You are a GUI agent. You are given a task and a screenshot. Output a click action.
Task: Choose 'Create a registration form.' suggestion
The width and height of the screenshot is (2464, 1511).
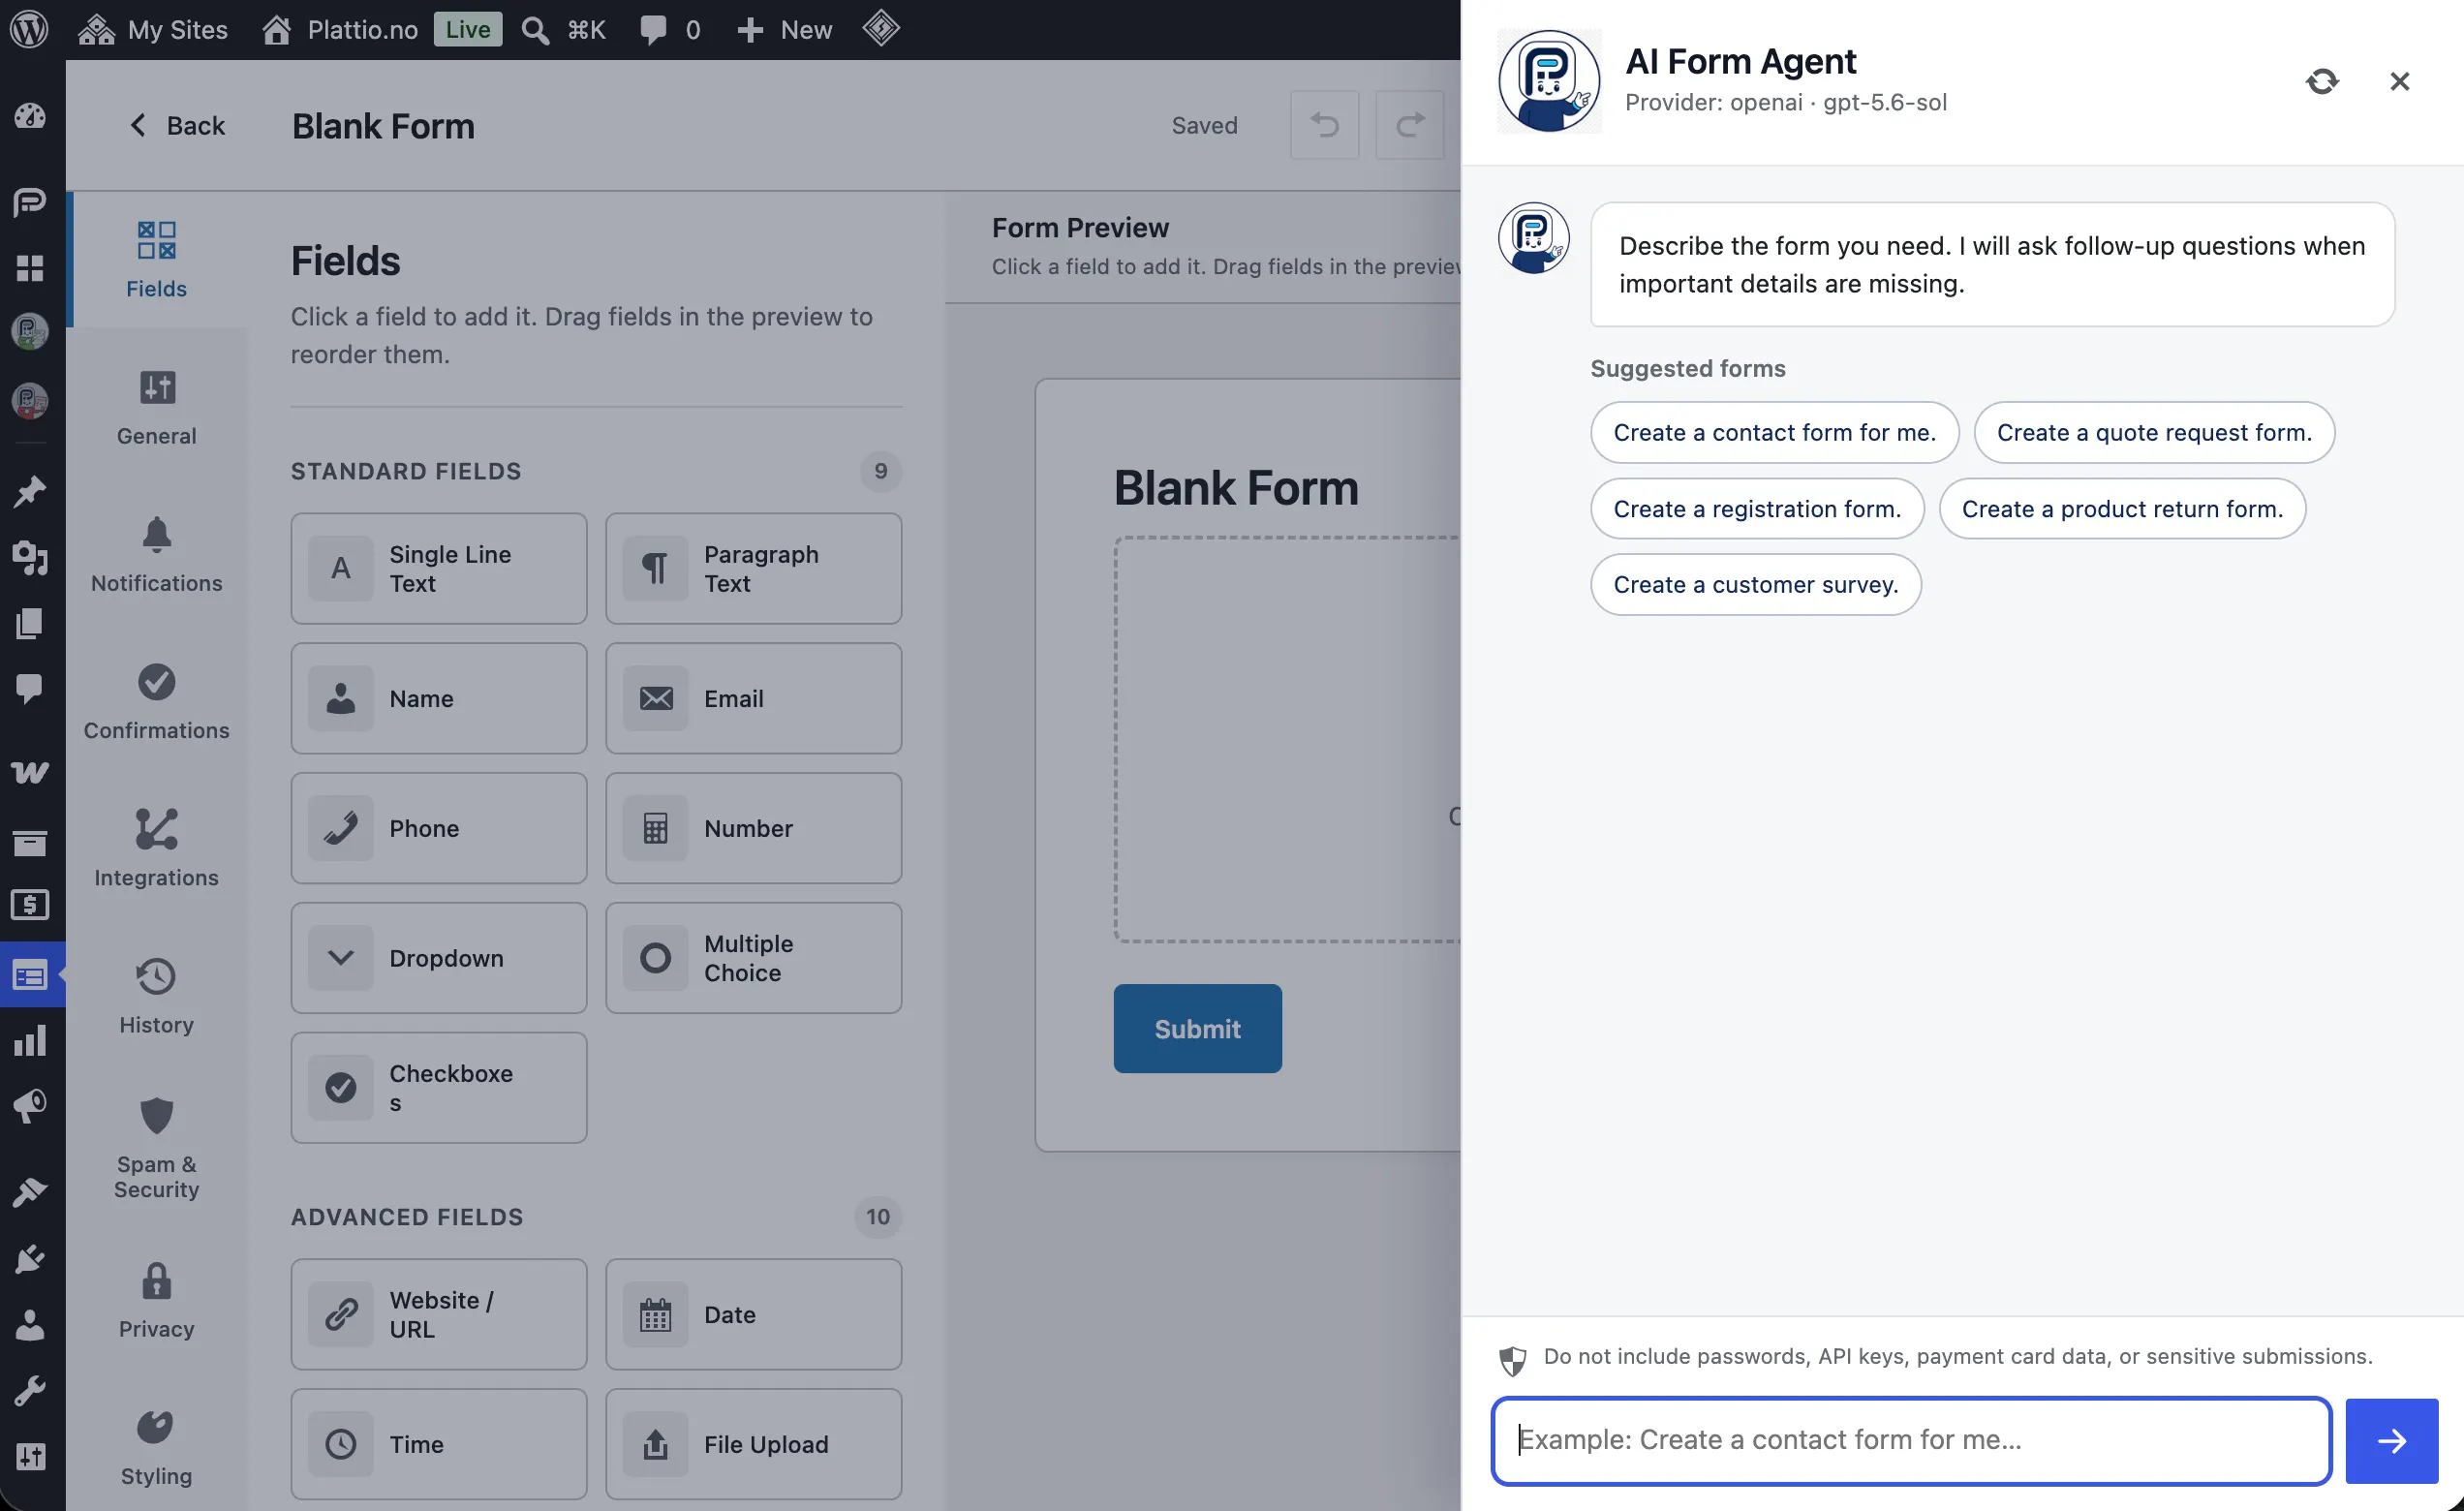(1757, 508)
